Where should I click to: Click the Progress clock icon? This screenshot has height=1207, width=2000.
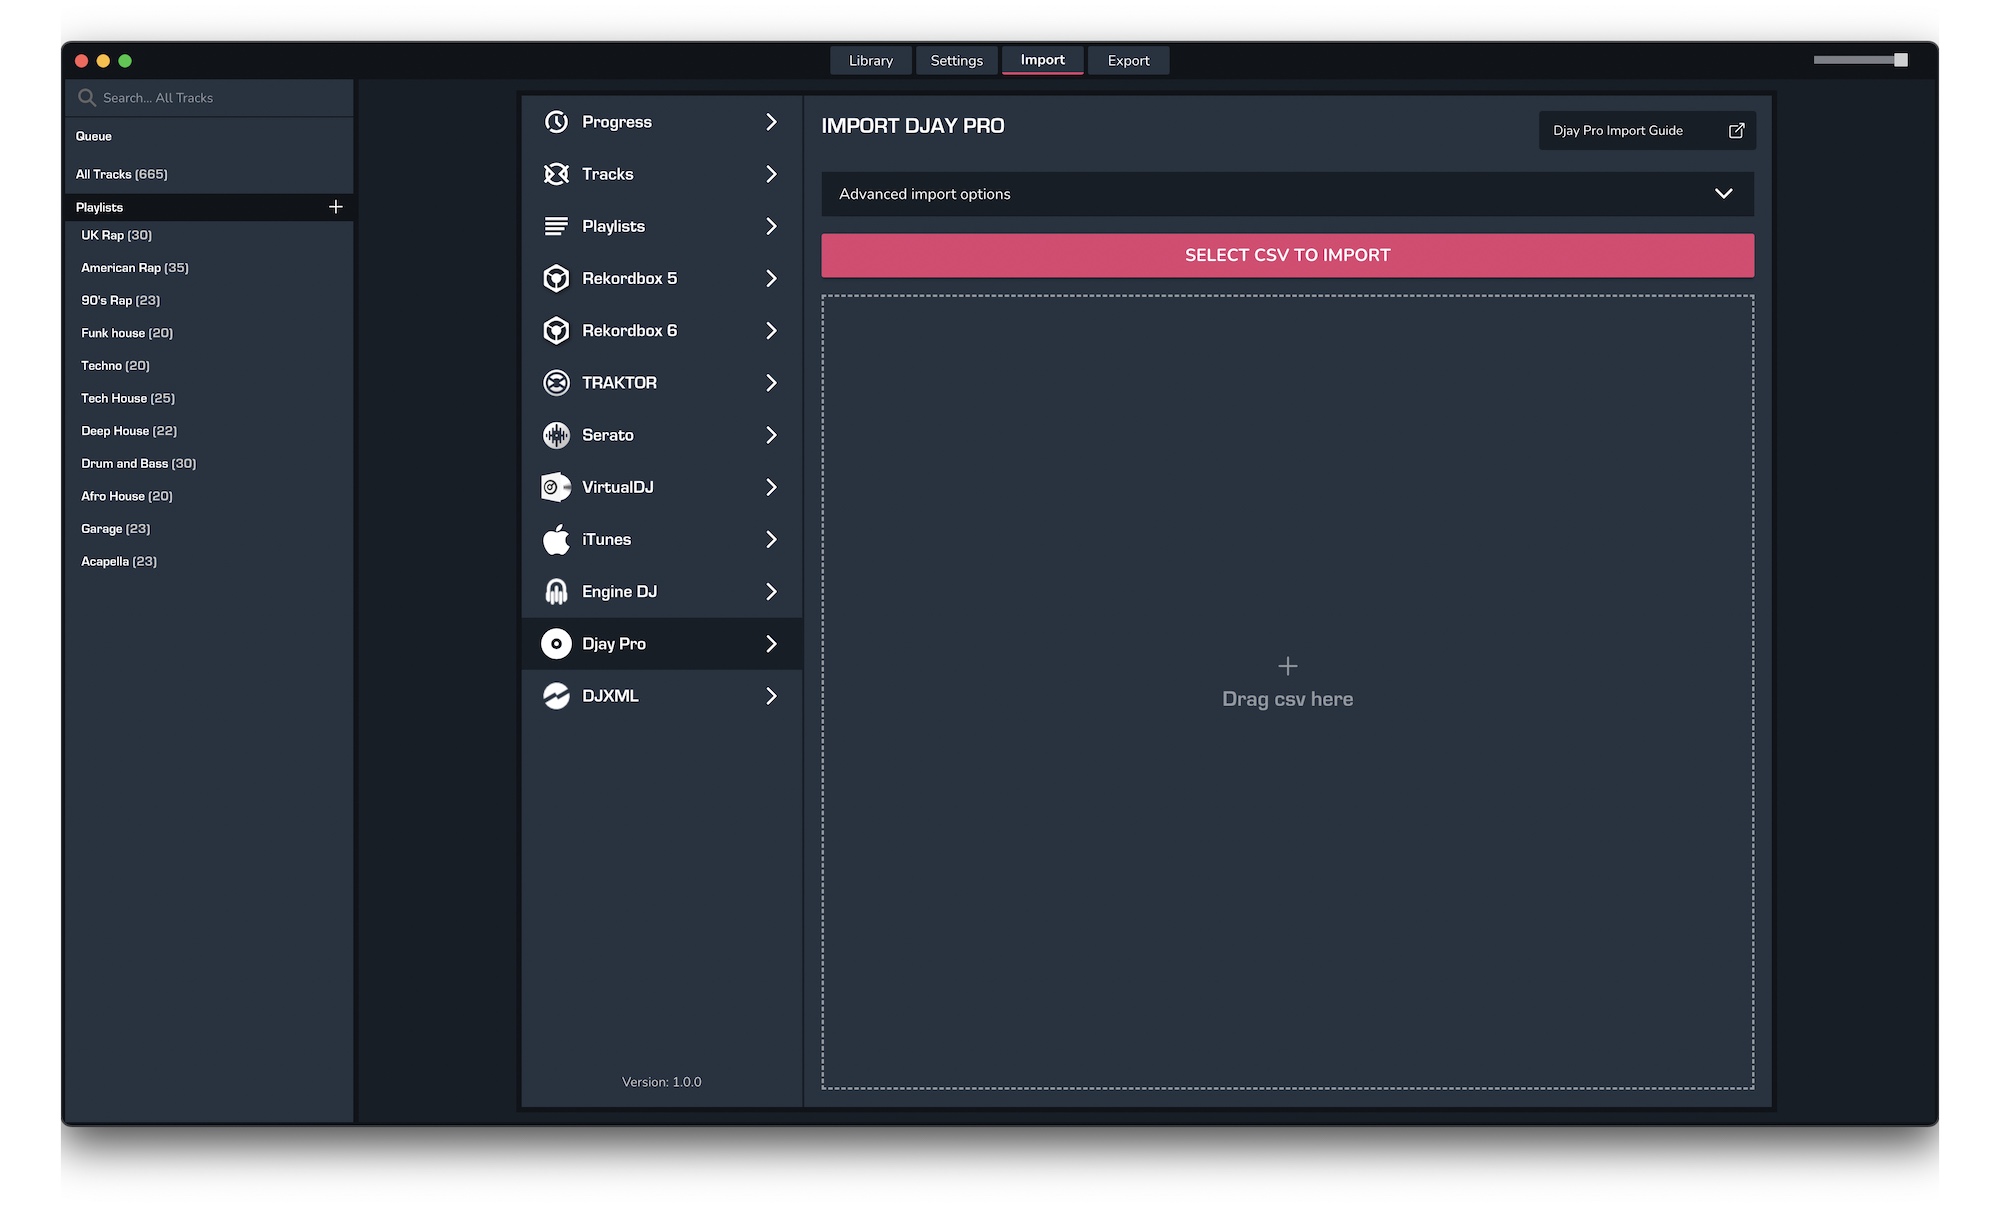coord(556,122)
